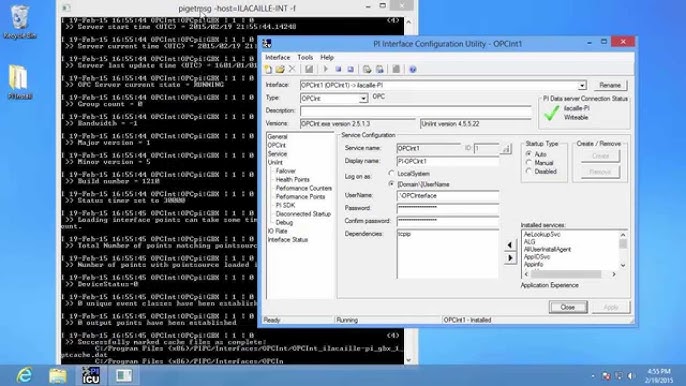Click the Delete X toolbar icon
The width and height of the screenshot is (686, 386).
pos(292,69)
